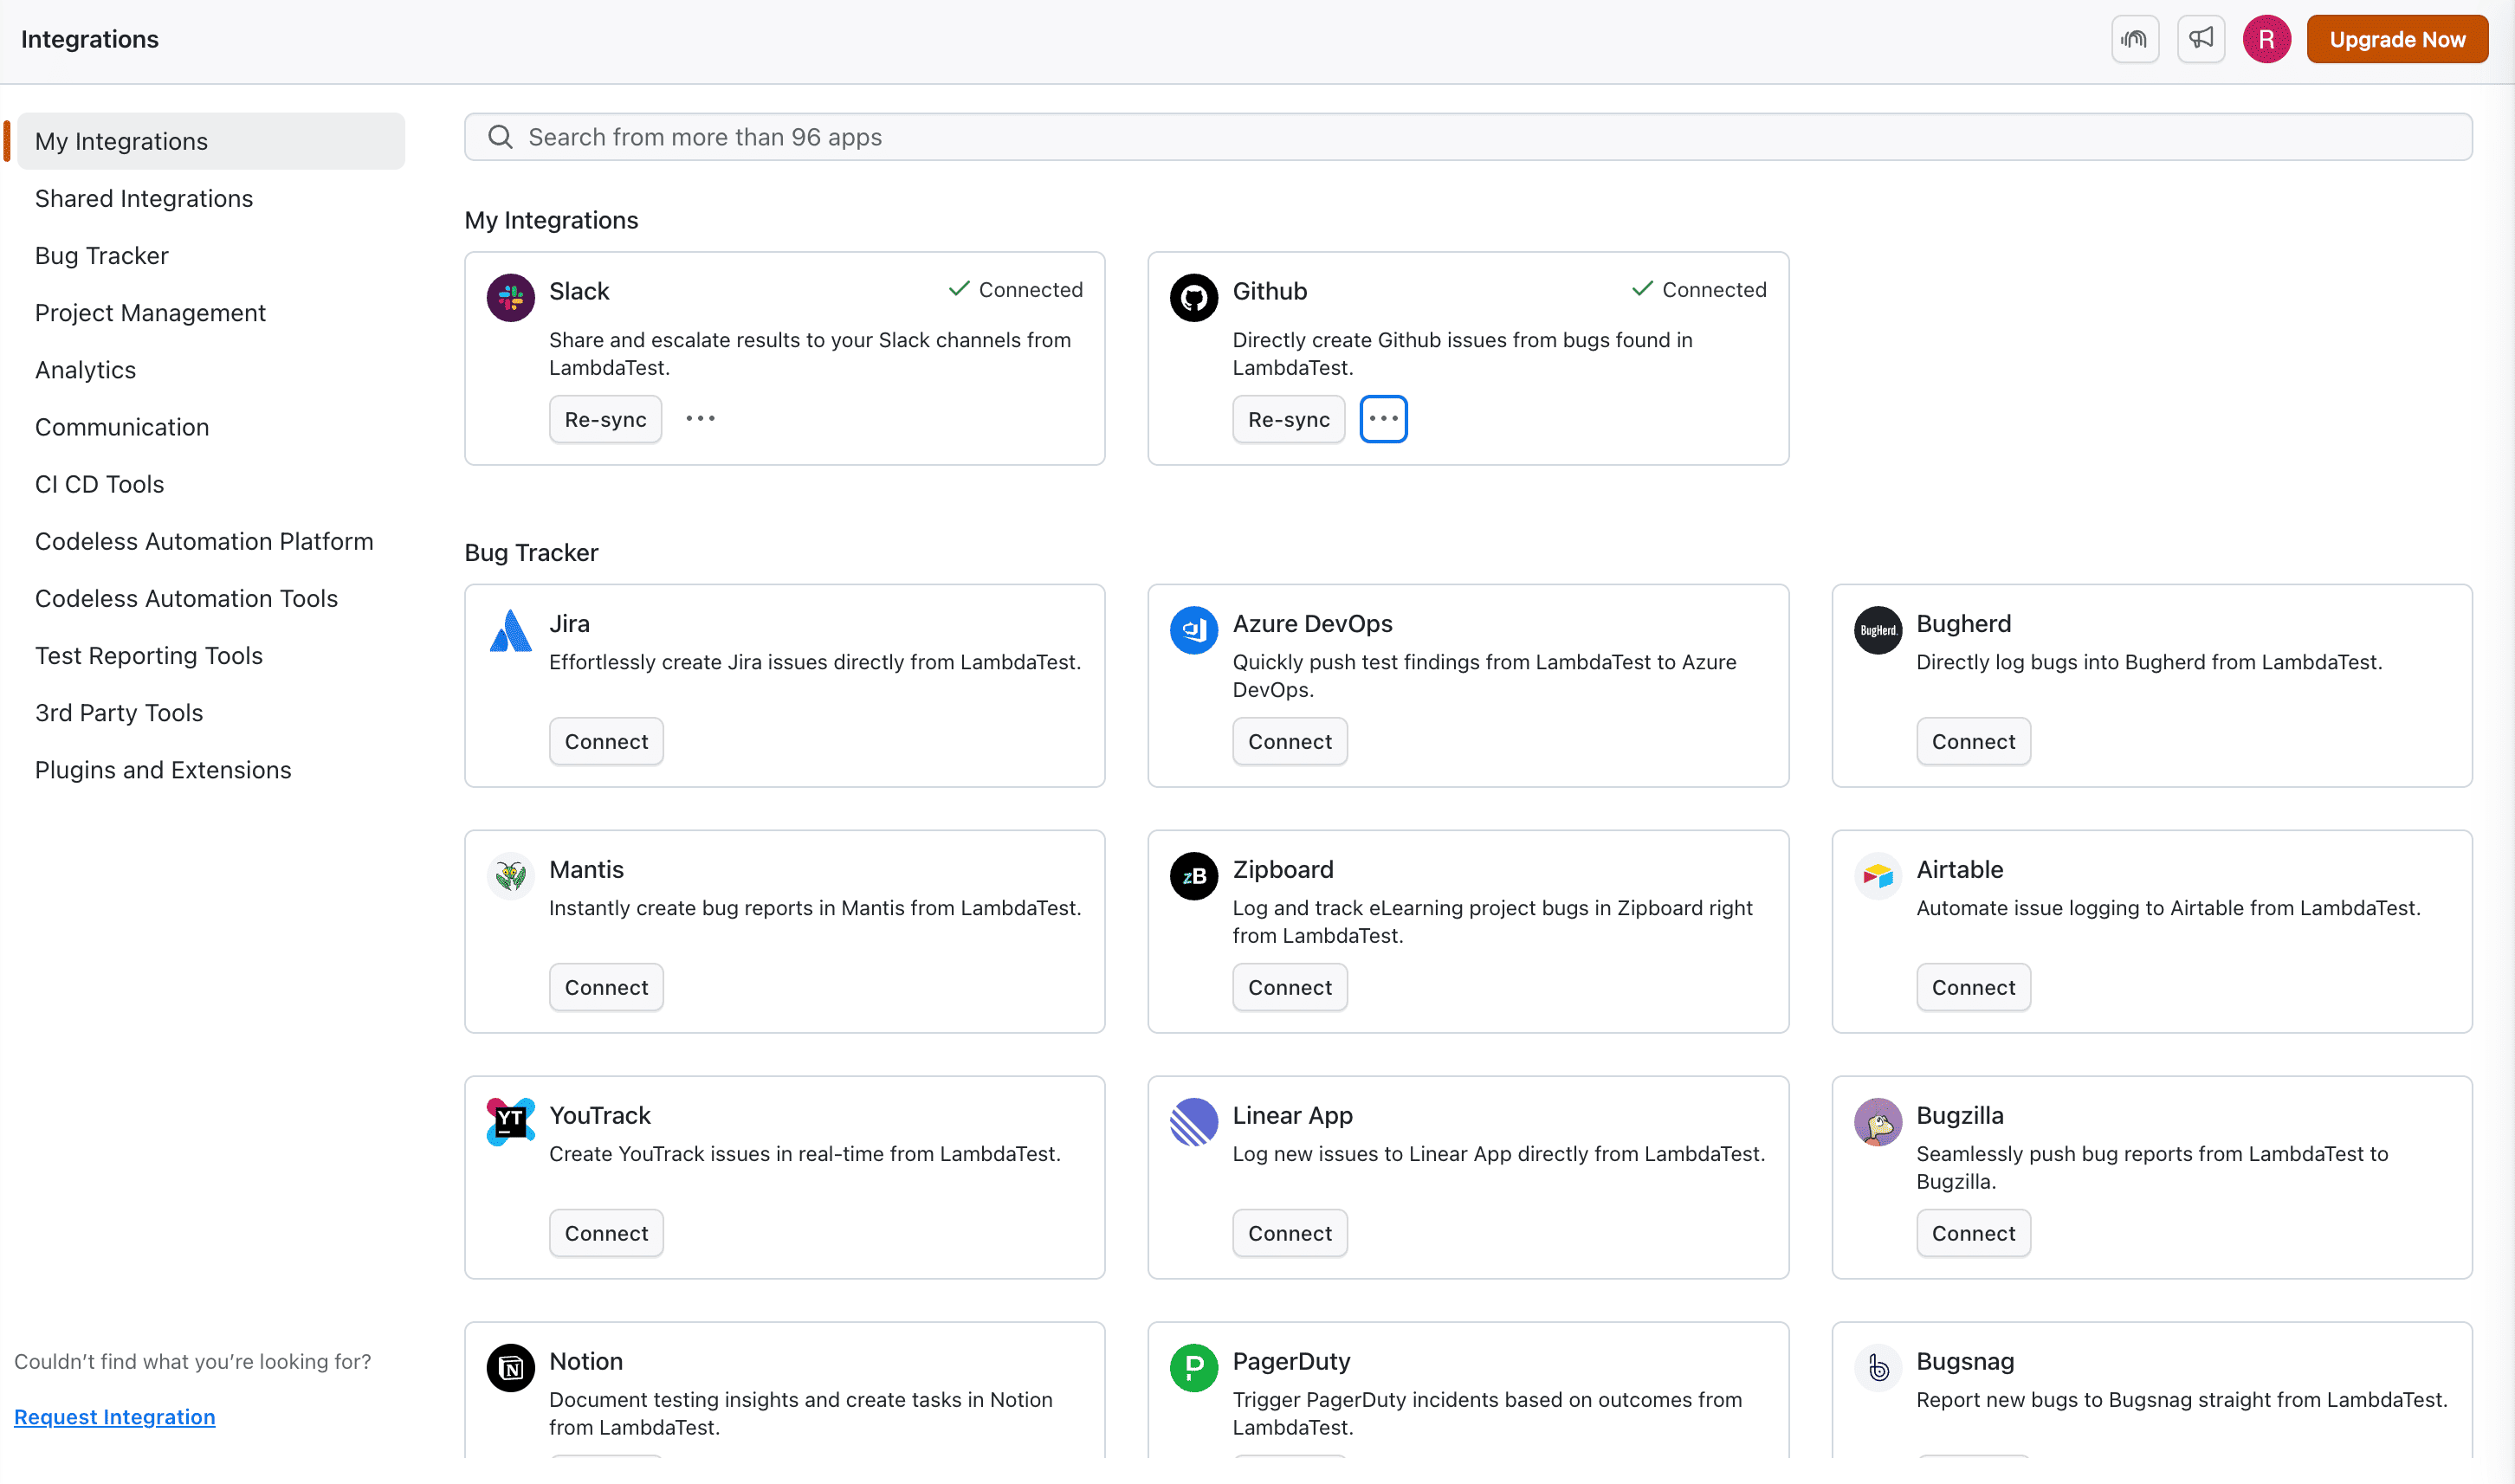
Task: Click the Github logo icon
Action: (1193, 297)
